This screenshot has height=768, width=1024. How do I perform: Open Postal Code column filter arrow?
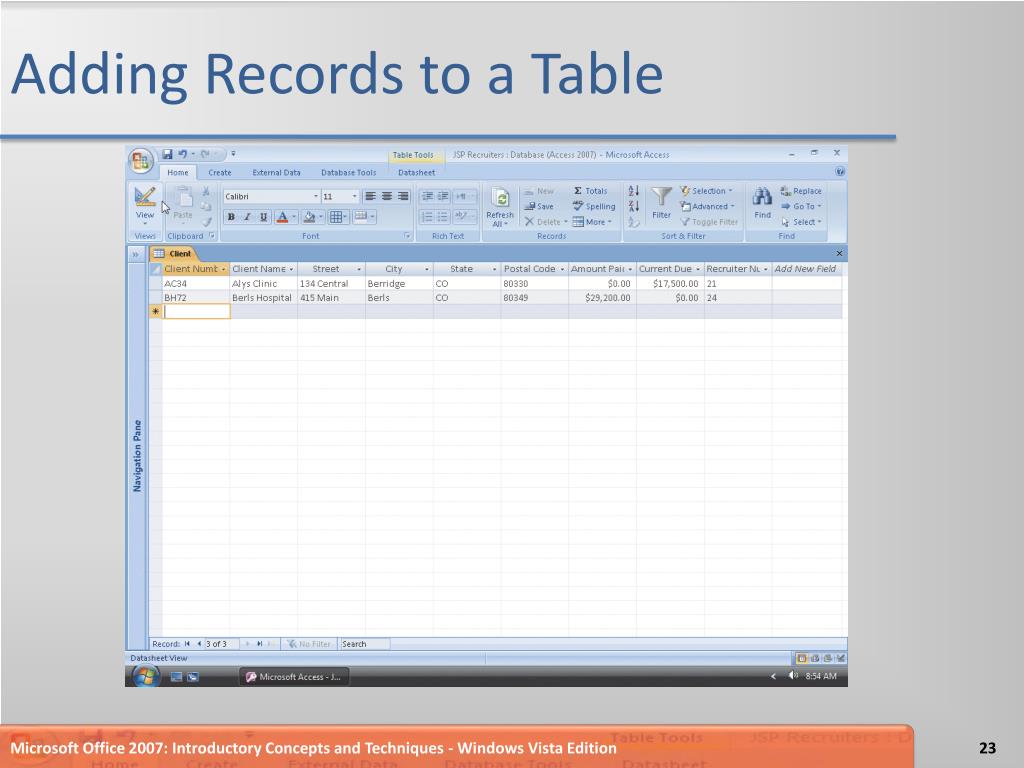pyautogui.click(x=562, y=269)
